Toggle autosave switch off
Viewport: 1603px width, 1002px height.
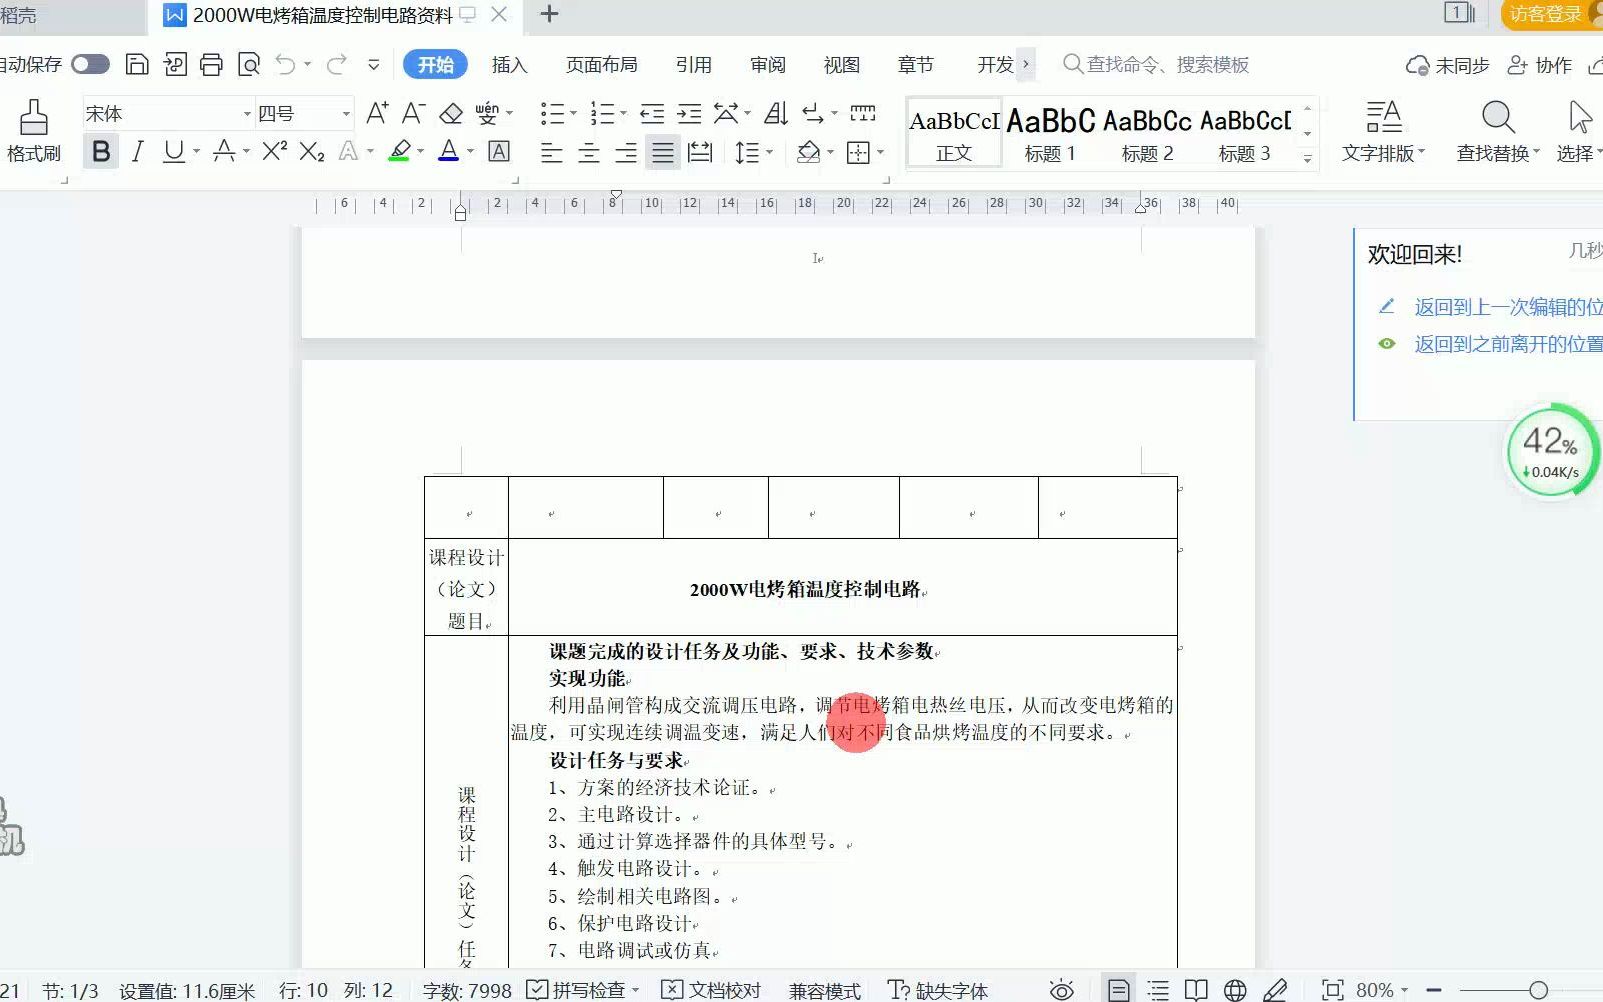[x=90, y=63]
